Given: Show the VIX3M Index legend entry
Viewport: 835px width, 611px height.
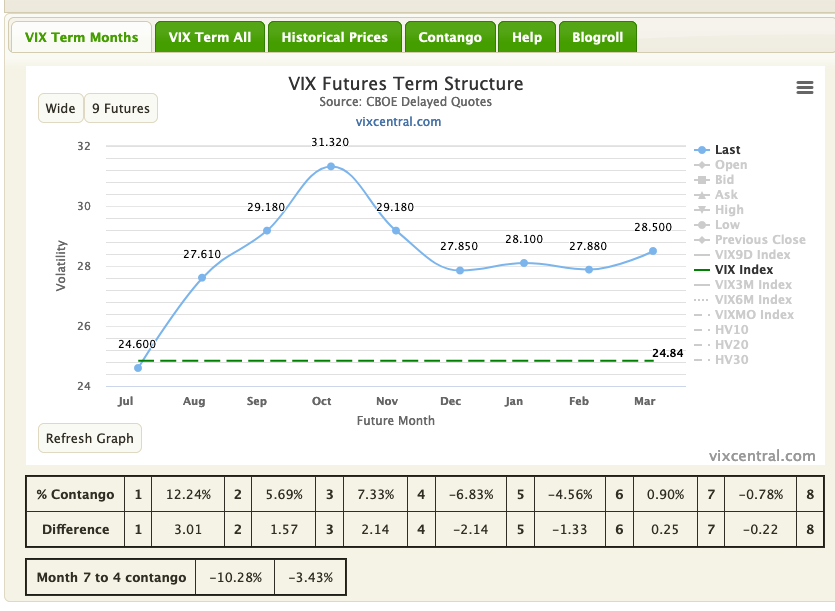Looking at the screenshot, I should 743,284.
